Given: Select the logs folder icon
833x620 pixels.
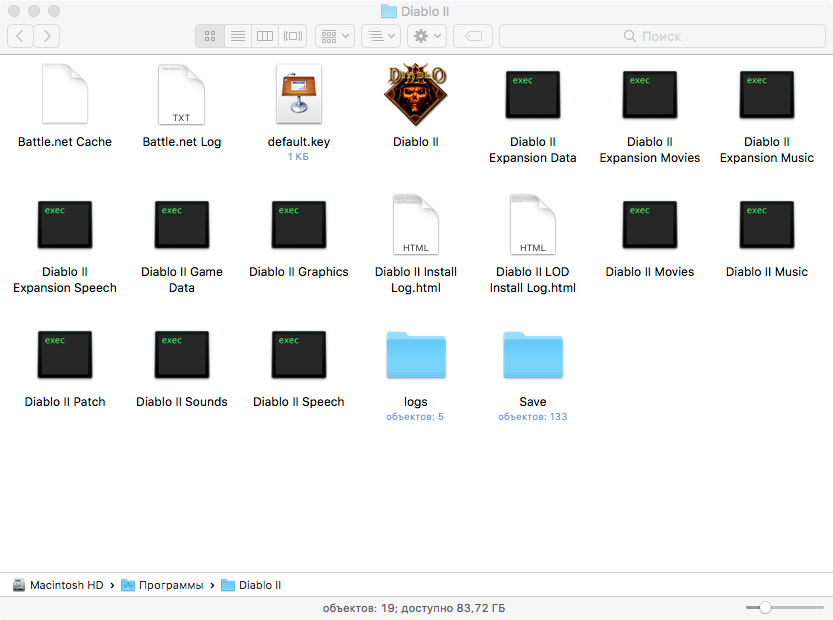Looking at the screenshot, I should [415, 355].
